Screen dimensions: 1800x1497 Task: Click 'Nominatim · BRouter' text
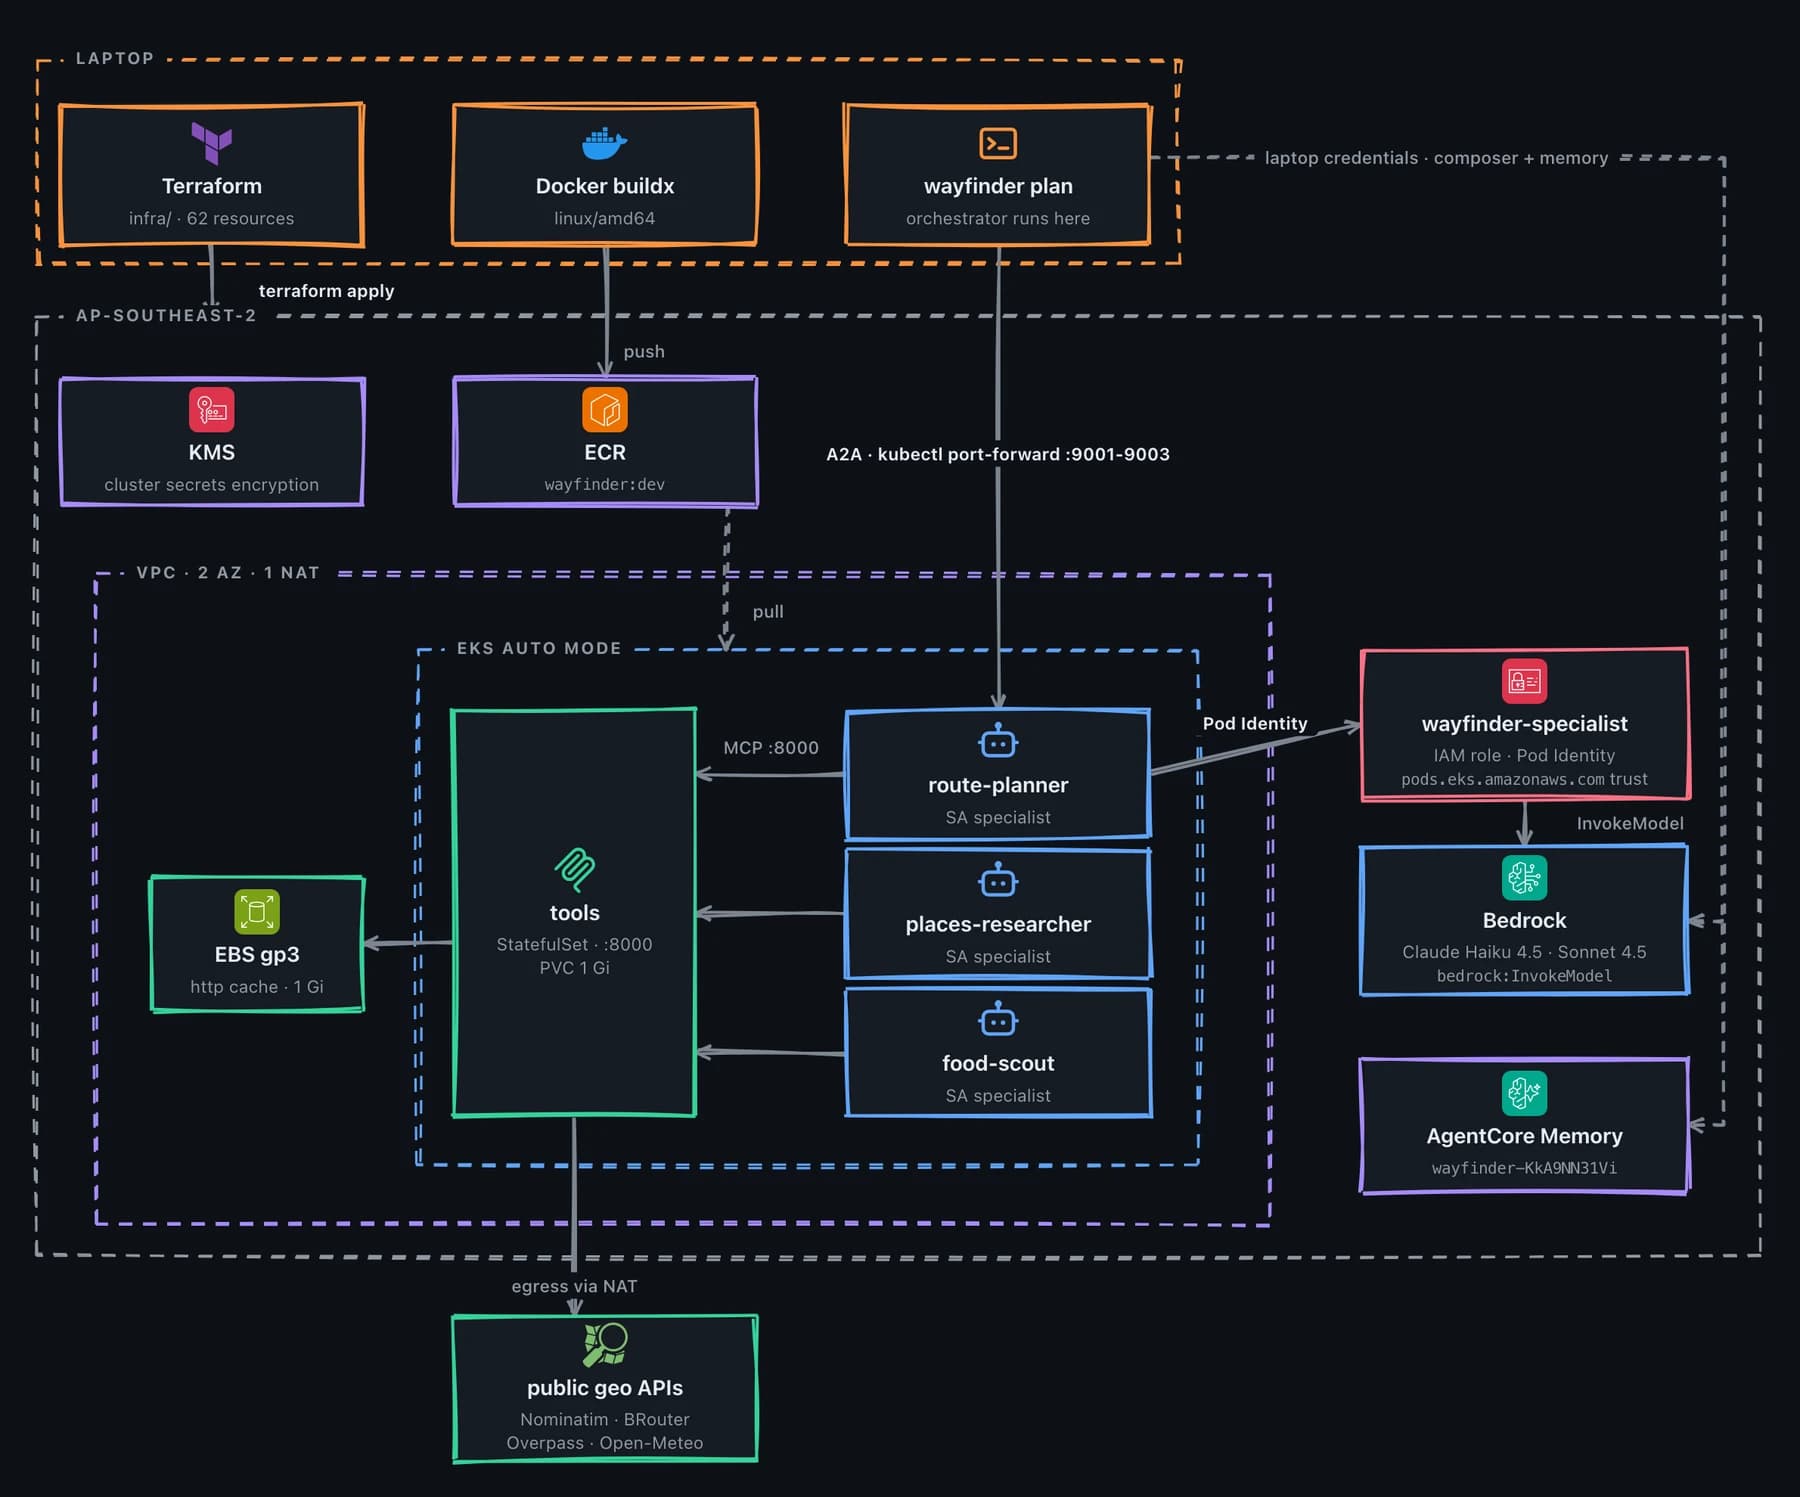tap(605, 1419)
